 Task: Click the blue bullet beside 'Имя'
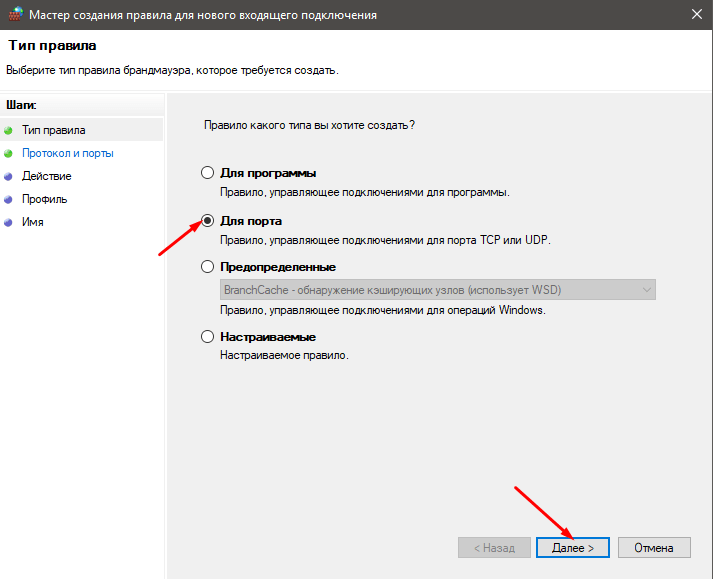(8, 222)
